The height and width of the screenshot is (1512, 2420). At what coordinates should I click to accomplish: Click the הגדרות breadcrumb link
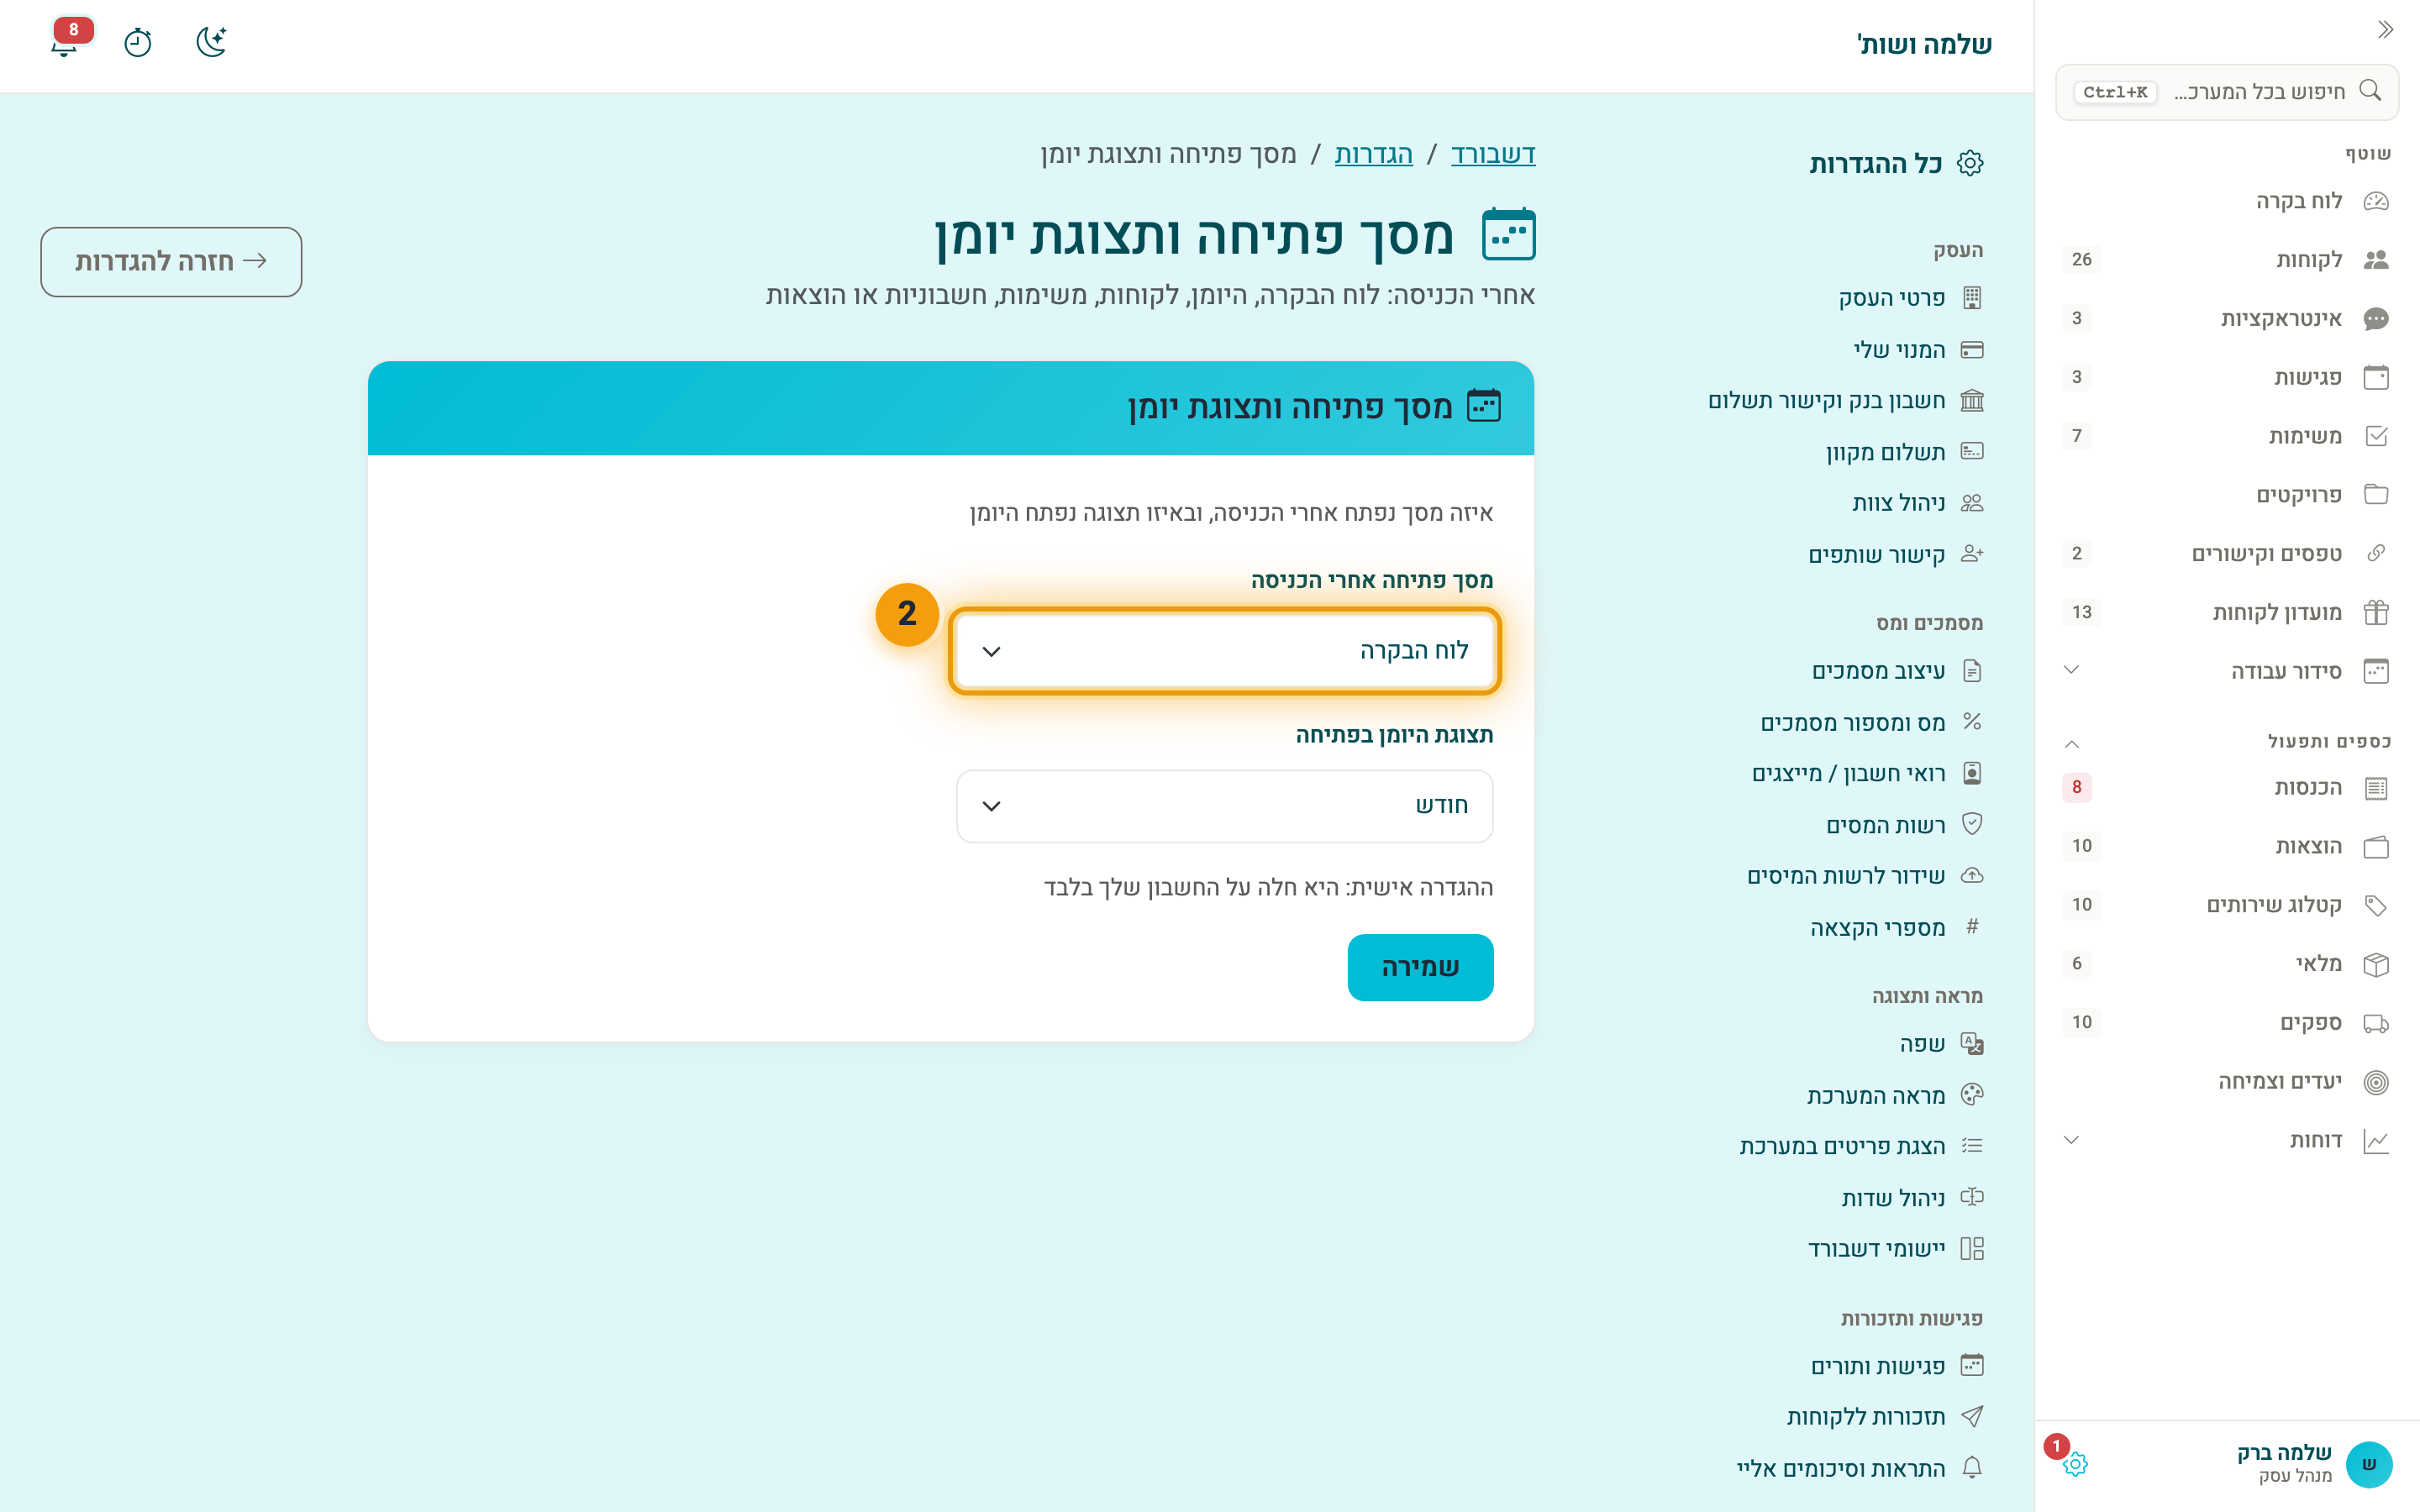[1373, 154]
